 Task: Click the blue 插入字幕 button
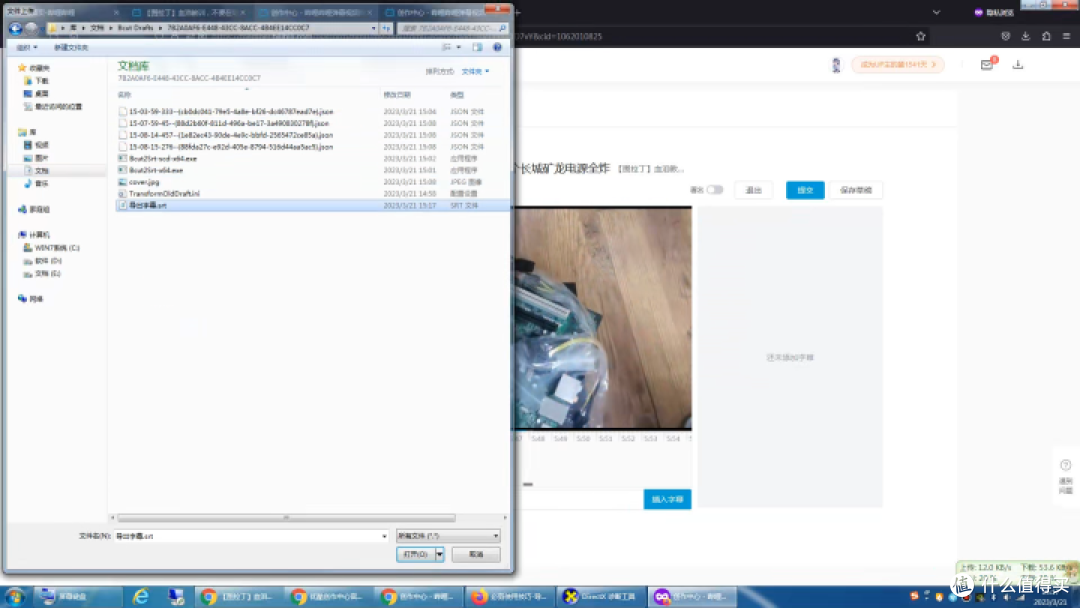(667, 499)
